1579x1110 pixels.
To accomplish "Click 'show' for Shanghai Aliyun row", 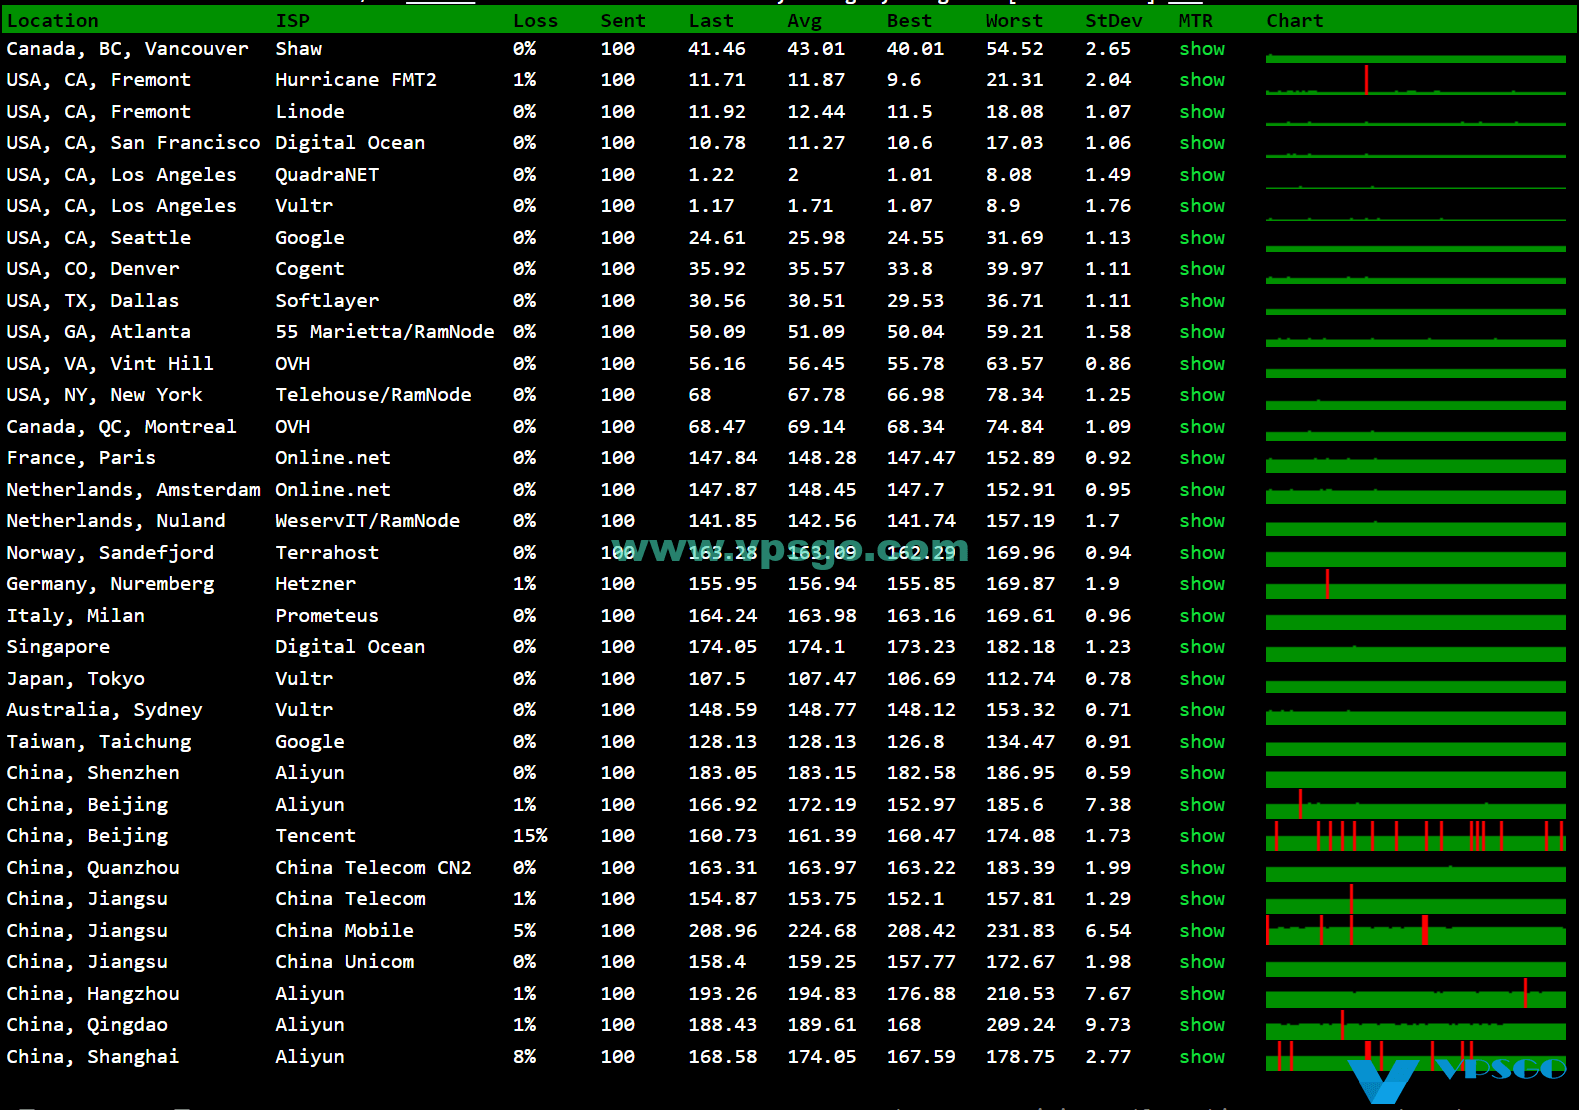I will pyautogui.click(x=1201, y=1057).
